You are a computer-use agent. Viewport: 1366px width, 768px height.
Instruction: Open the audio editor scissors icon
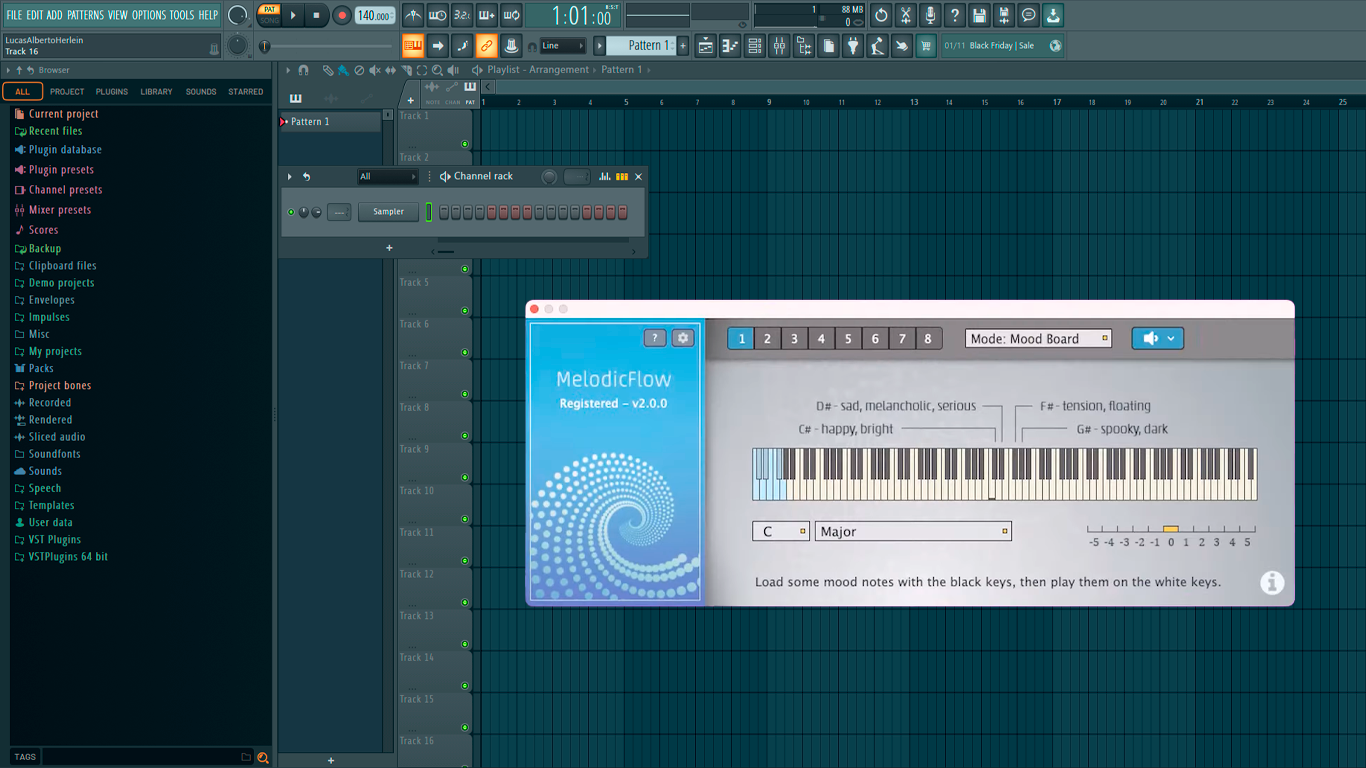click(906, 16)
